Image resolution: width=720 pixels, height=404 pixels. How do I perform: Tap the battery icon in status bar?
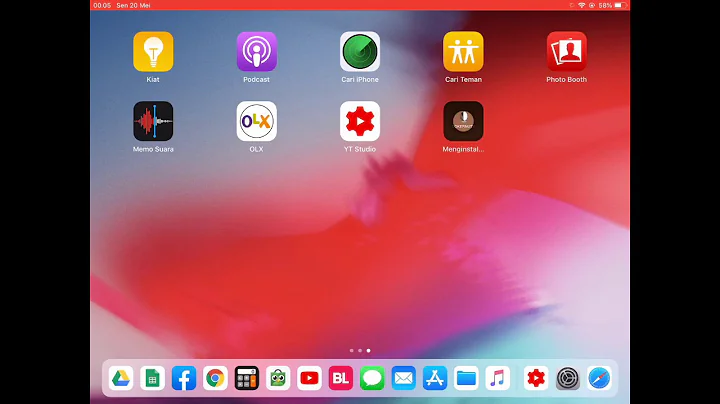(x=620, y=6)
